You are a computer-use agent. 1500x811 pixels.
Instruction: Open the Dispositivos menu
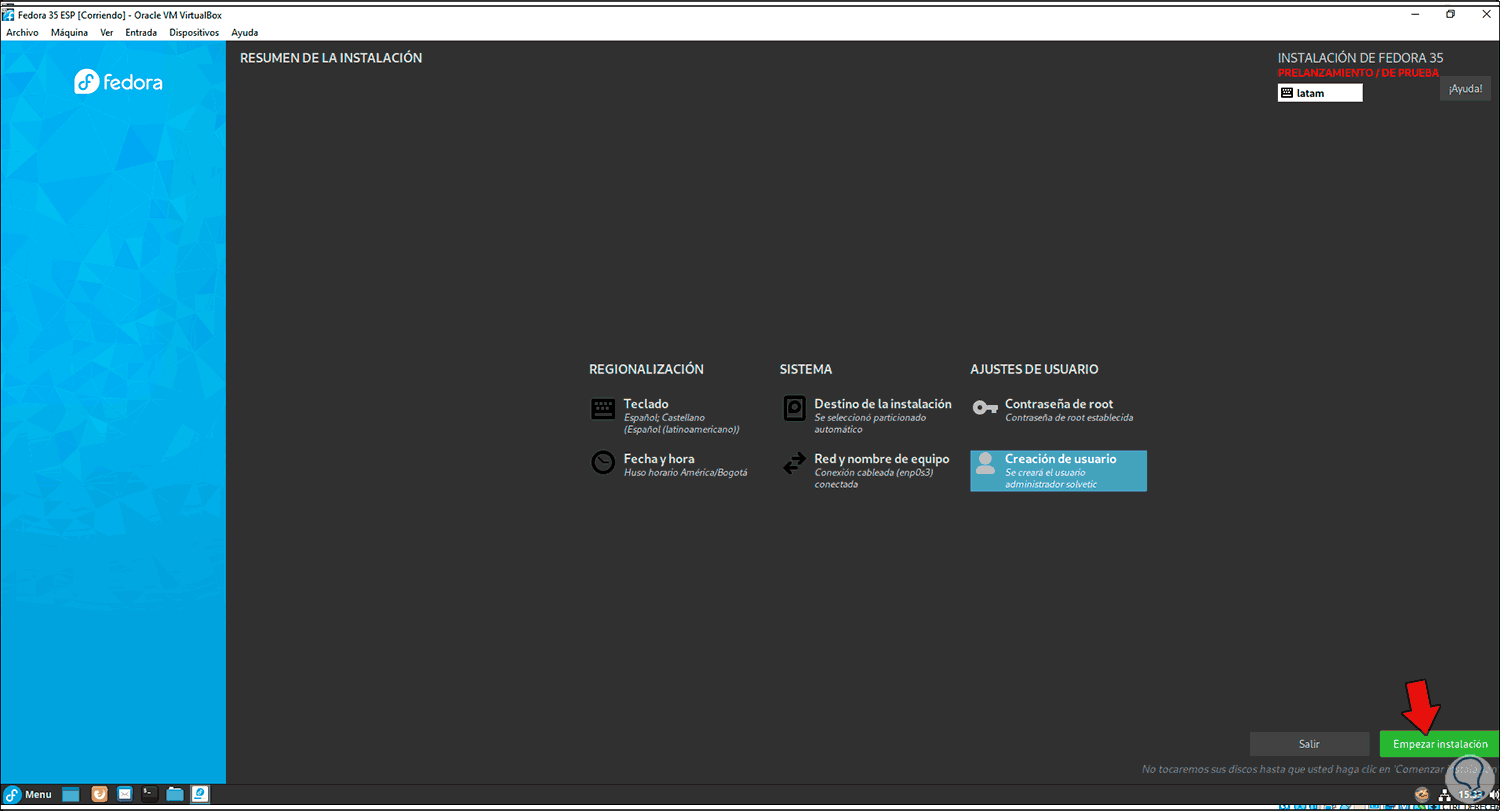pyautogui.click(x=194, y=32)
